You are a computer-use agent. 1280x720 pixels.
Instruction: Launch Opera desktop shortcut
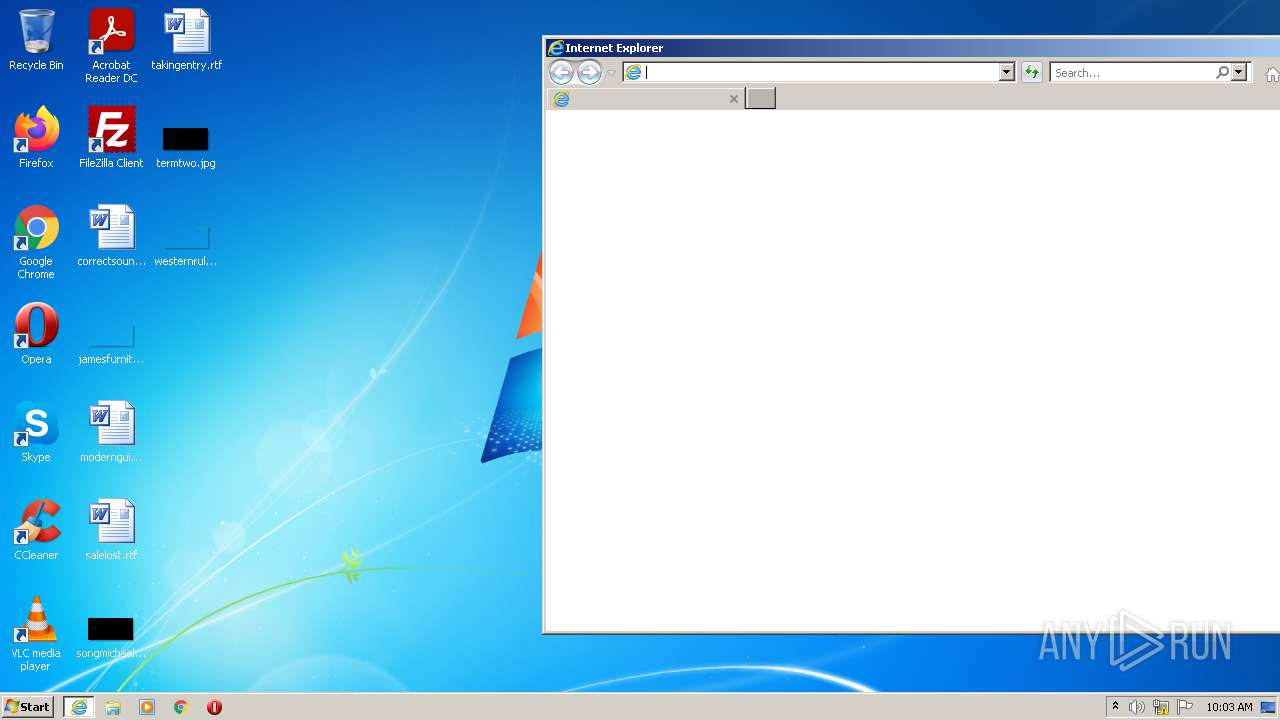tap(36, 334)
